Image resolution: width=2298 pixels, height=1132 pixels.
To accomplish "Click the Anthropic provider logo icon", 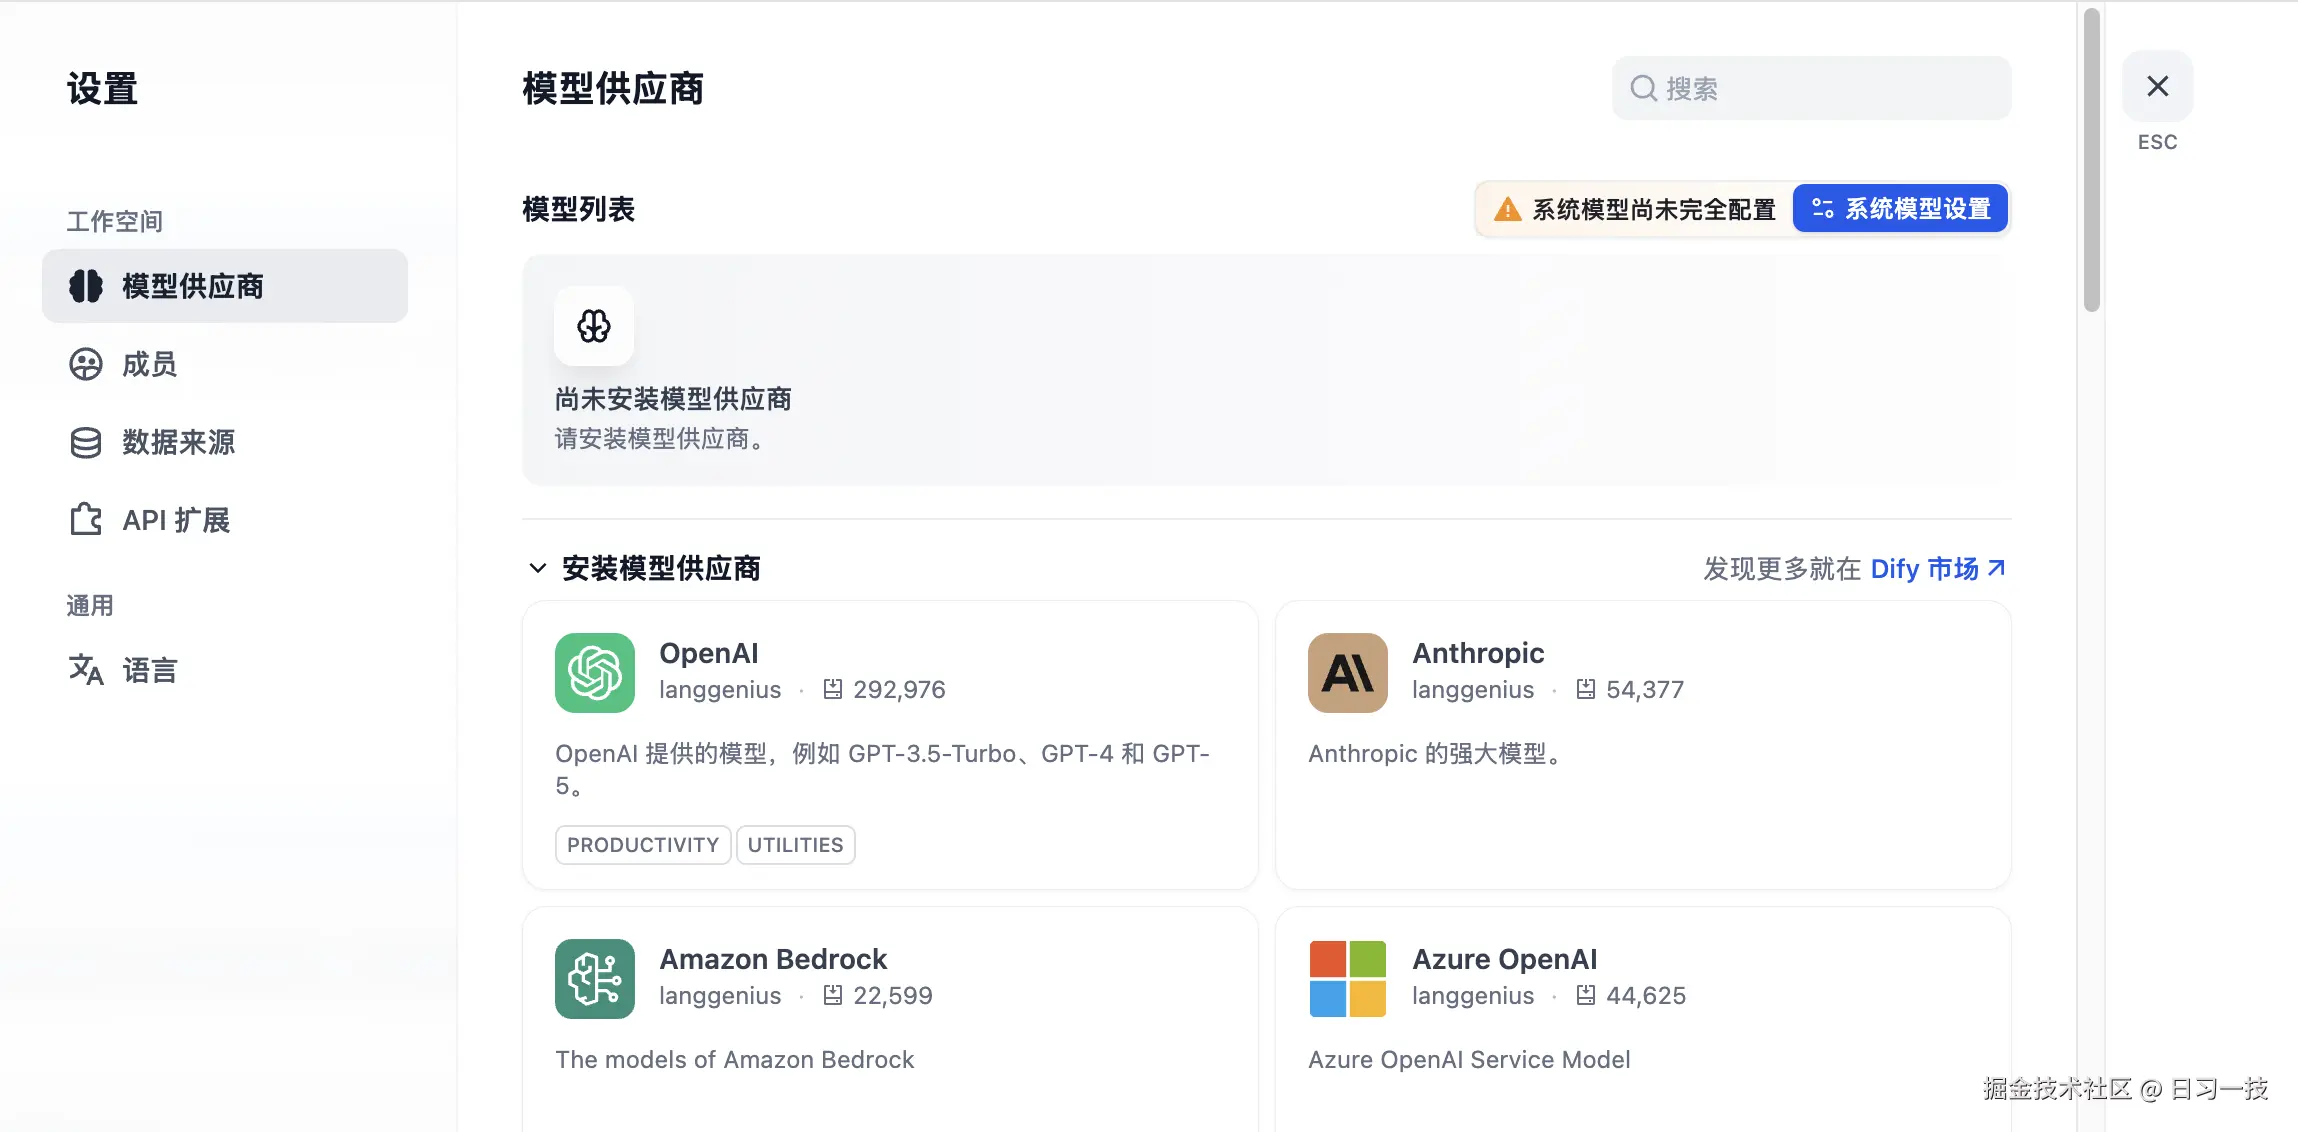I will (x=1347, y=672).
